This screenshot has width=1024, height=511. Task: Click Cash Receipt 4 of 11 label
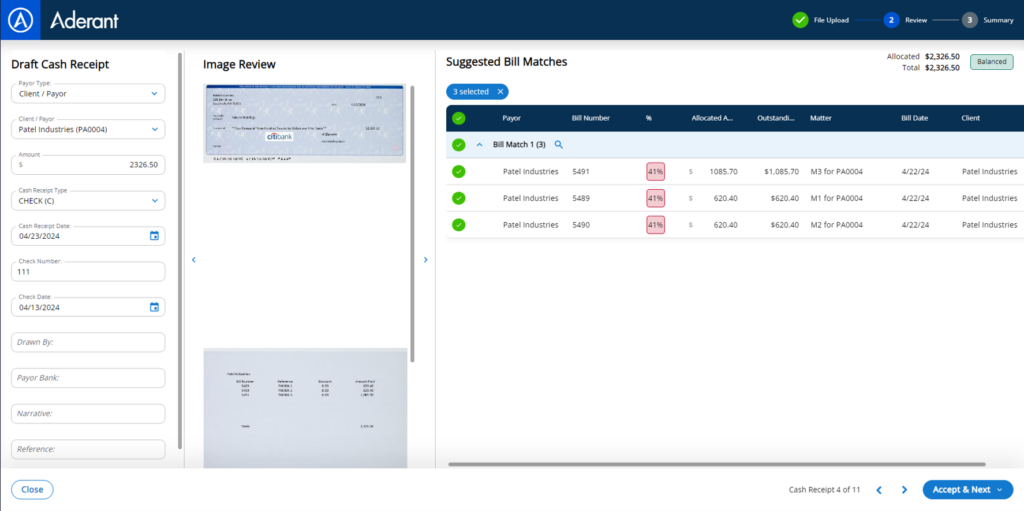[x=824, y=489]
